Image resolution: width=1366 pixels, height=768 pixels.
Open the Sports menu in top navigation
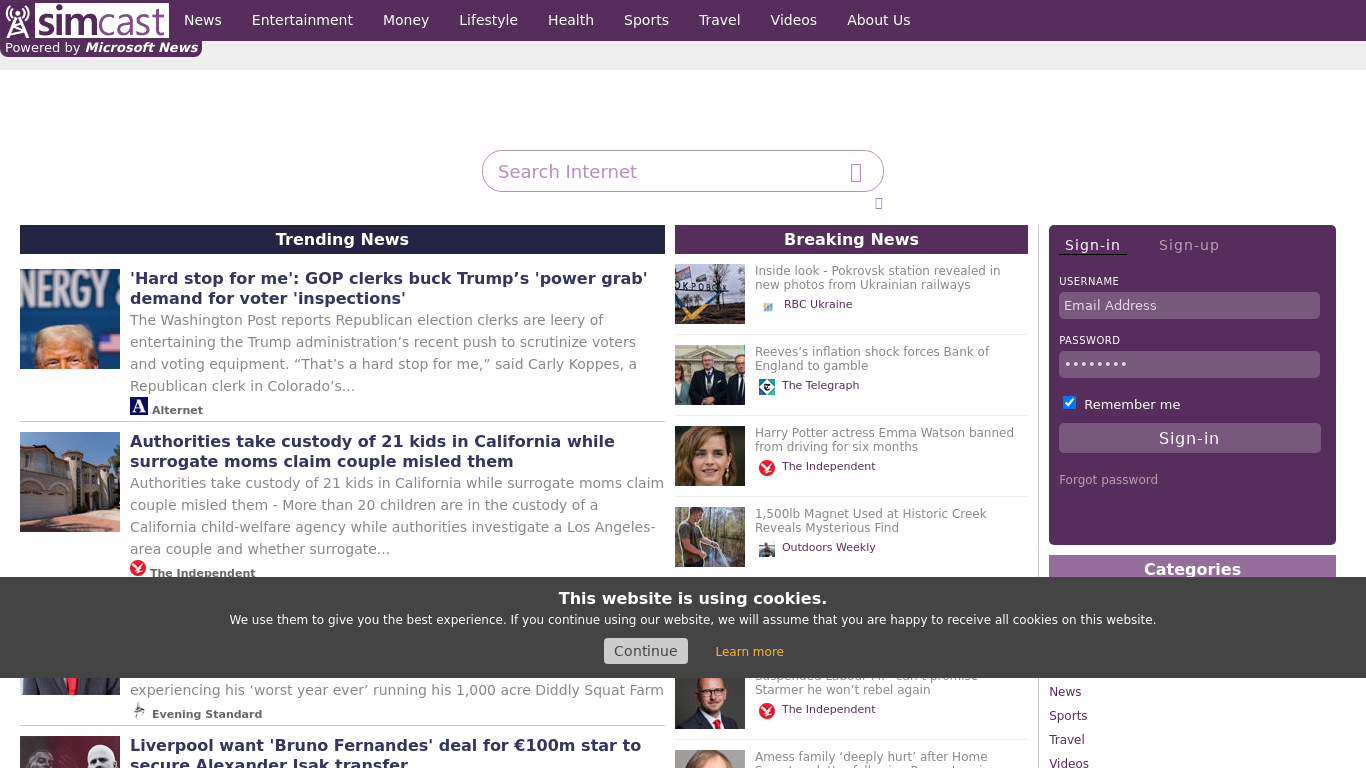coord(646,20)
